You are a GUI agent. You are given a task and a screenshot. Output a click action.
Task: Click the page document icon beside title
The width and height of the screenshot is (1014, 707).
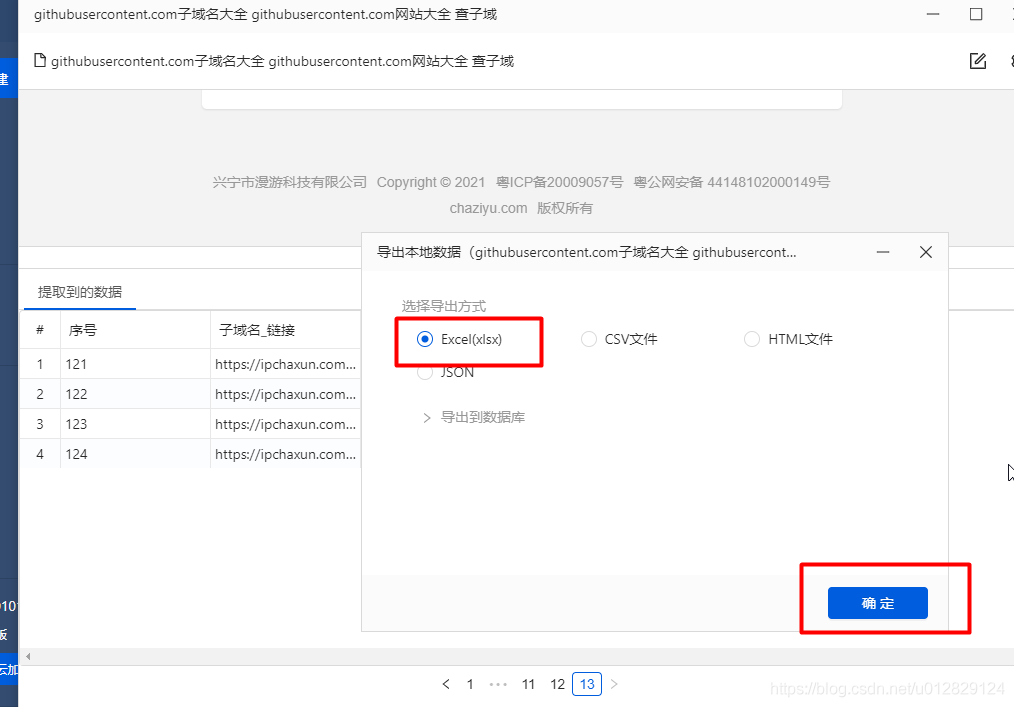[x=40, y=61]
